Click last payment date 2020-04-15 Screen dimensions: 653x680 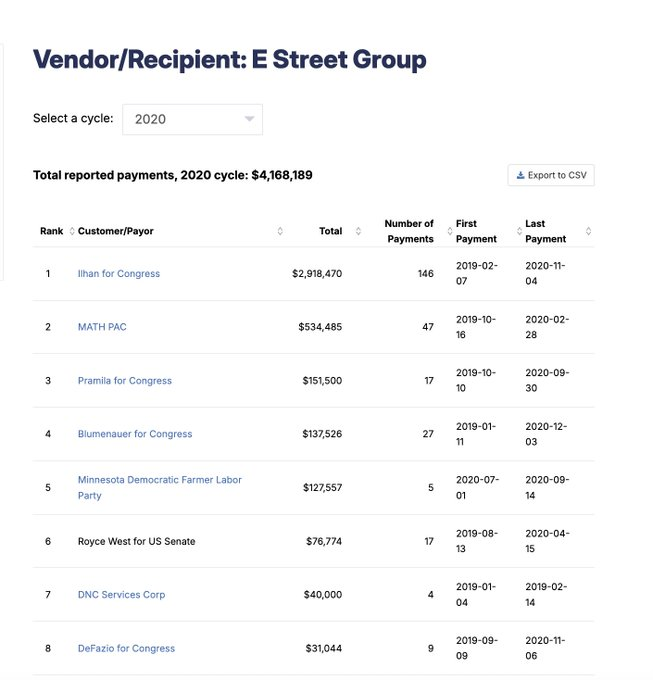(x=547, y=541)
